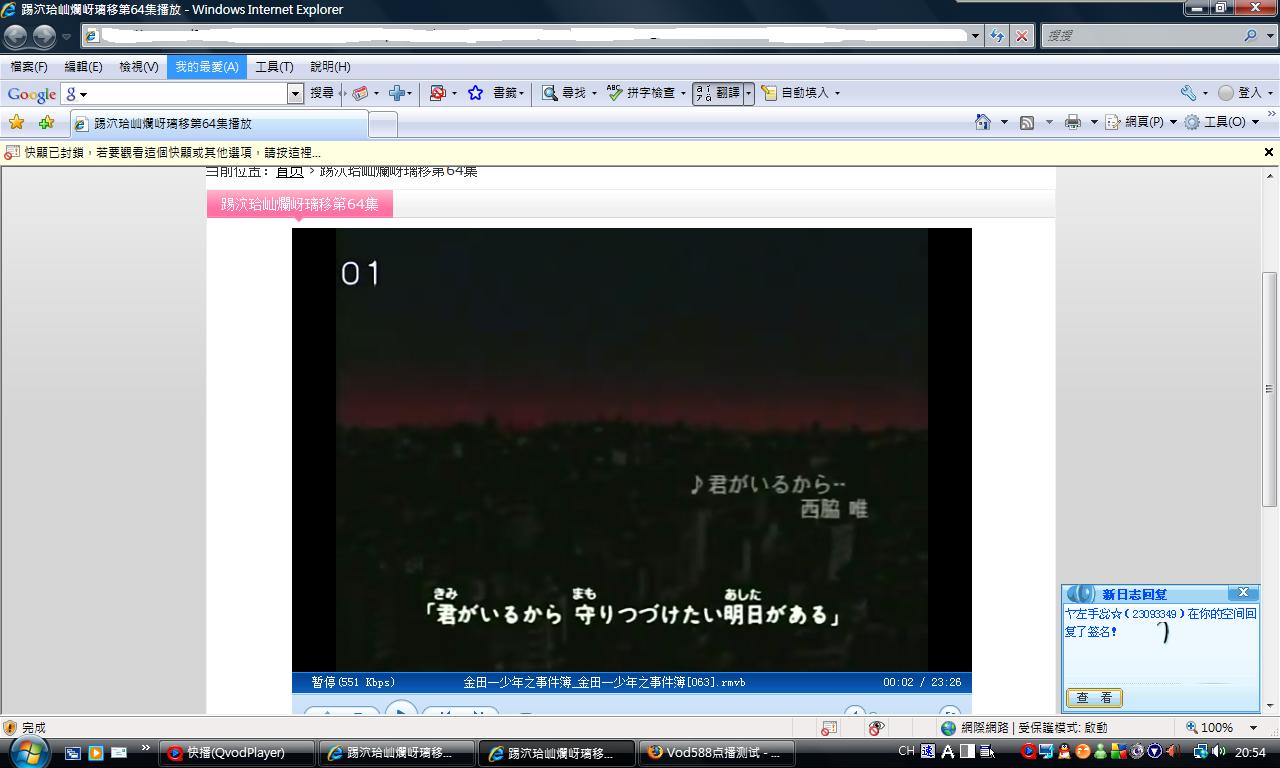Image resolution: width=1280 pixels, height=768 pixels.
Task: Go forward using the IE forward arrow
Action: tap(44, 37)
